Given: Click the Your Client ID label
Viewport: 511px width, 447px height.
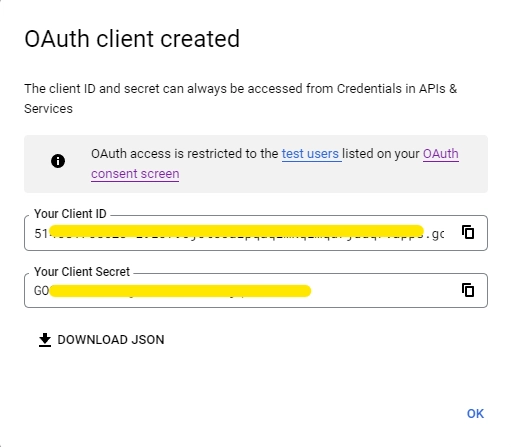Looking at the screenshot, I should 70,214.
